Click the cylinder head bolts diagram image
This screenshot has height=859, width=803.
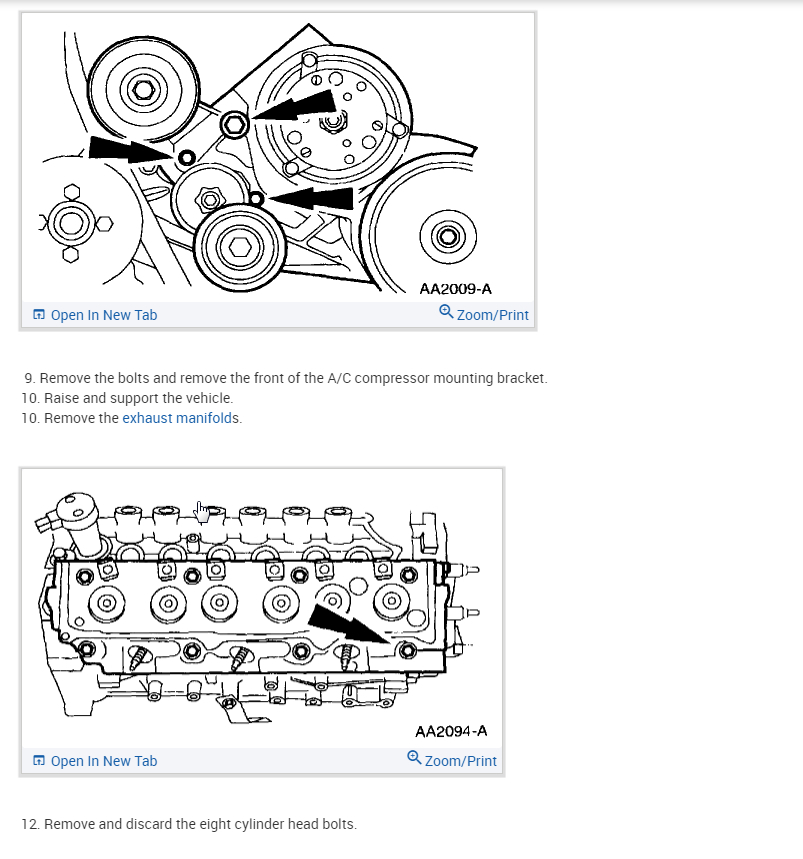point(262,608)
